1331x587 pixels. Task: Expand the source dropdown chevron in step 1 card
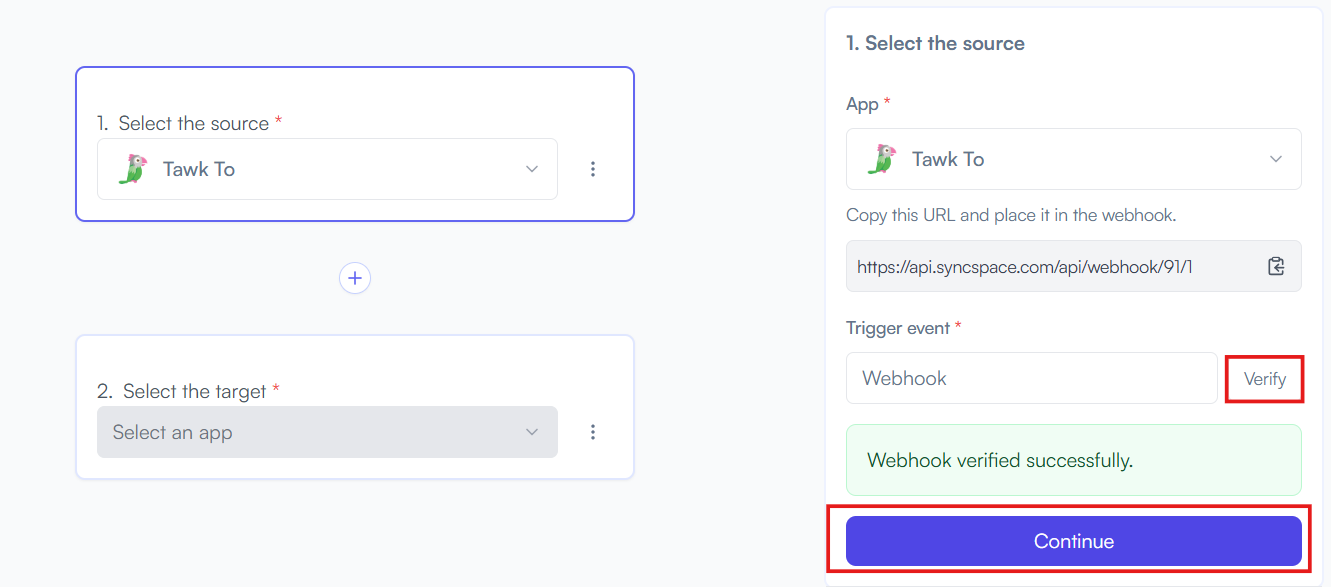point(532,169)
